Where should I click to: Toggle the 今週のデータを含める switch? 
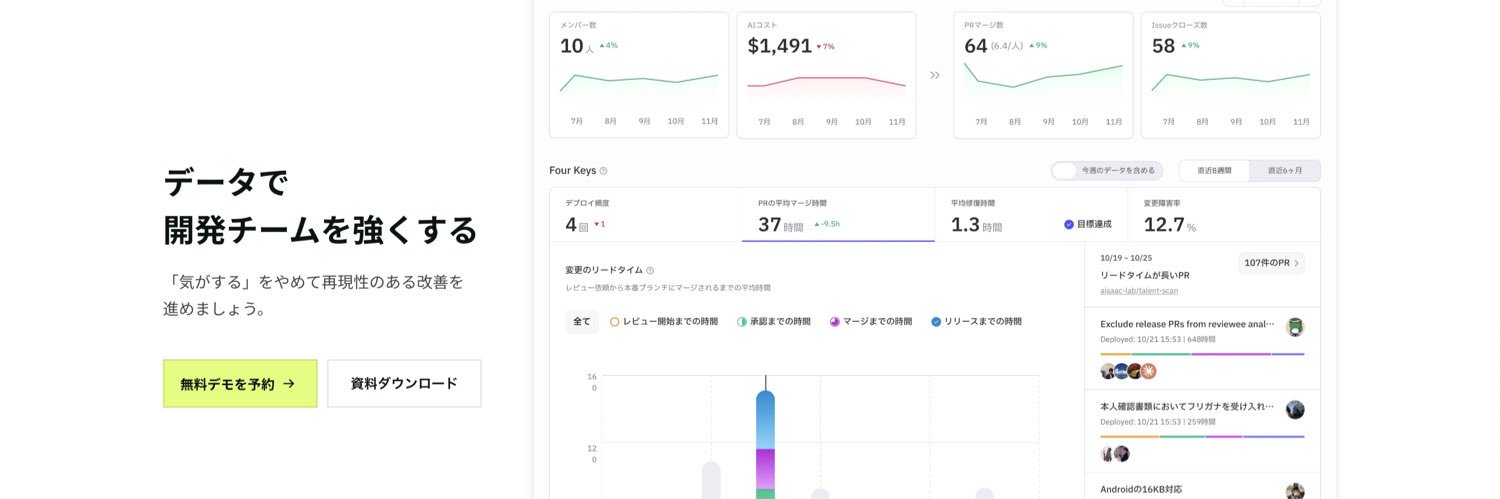tap(1064, 171)
